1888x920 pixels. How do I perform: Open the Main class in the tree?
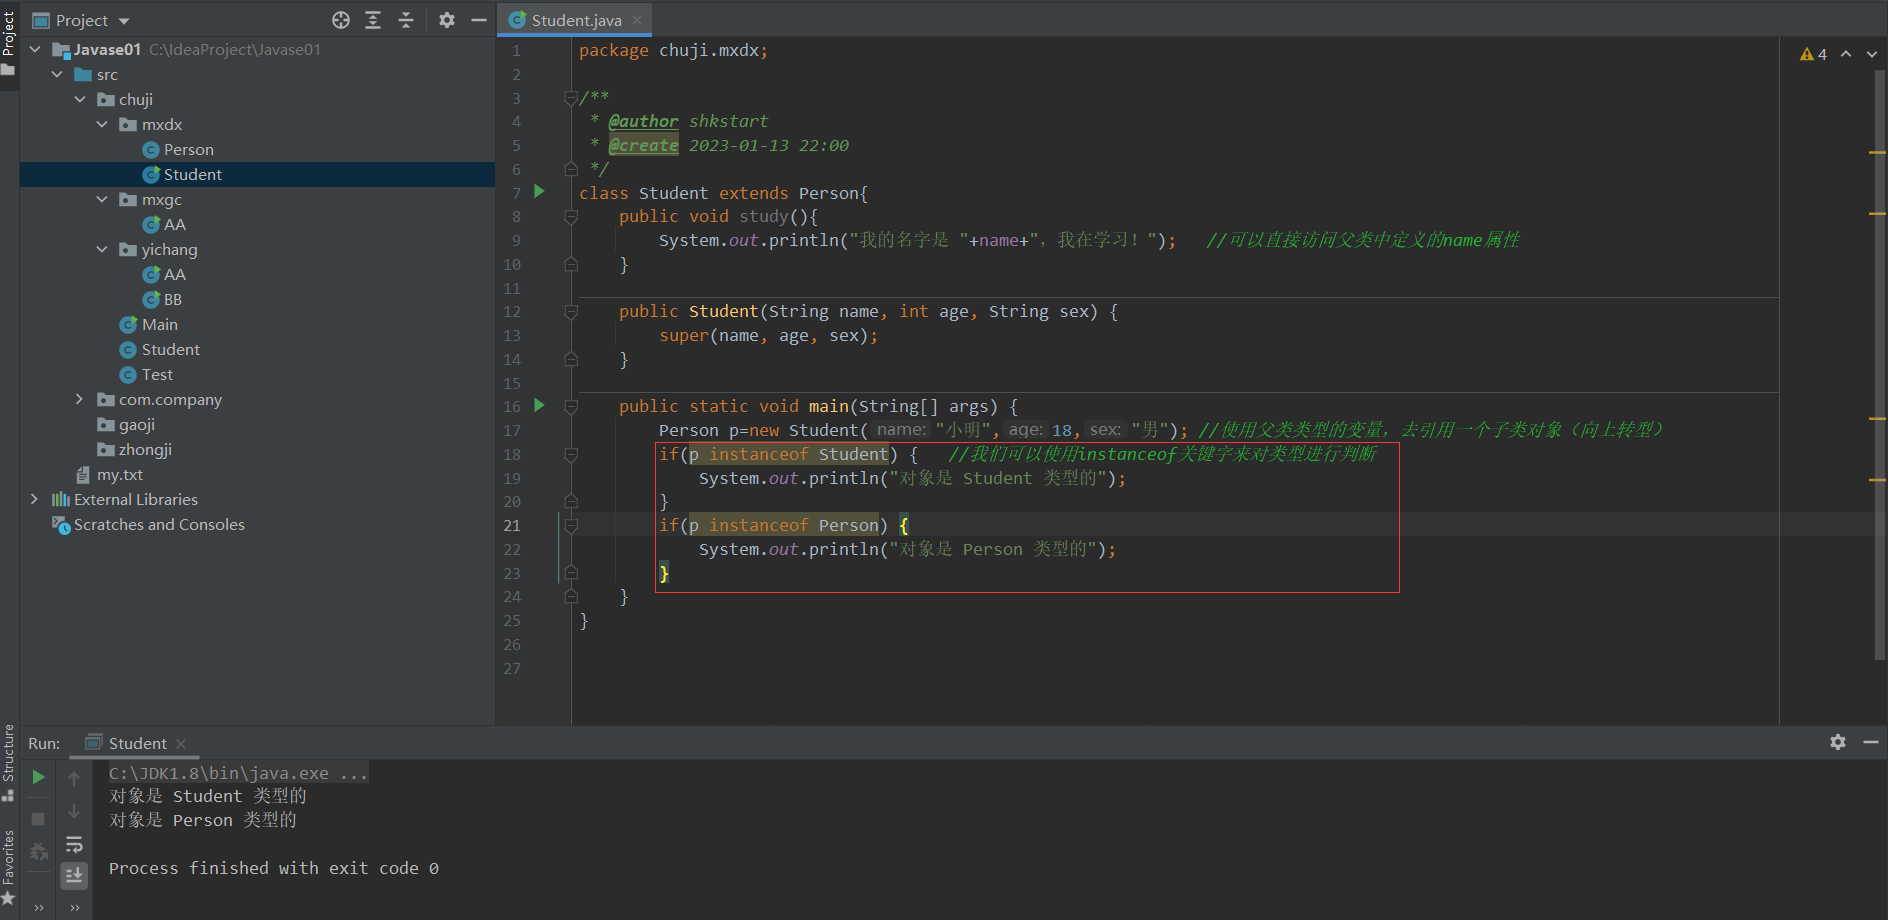pyautogui.click(x=149, y=324)
